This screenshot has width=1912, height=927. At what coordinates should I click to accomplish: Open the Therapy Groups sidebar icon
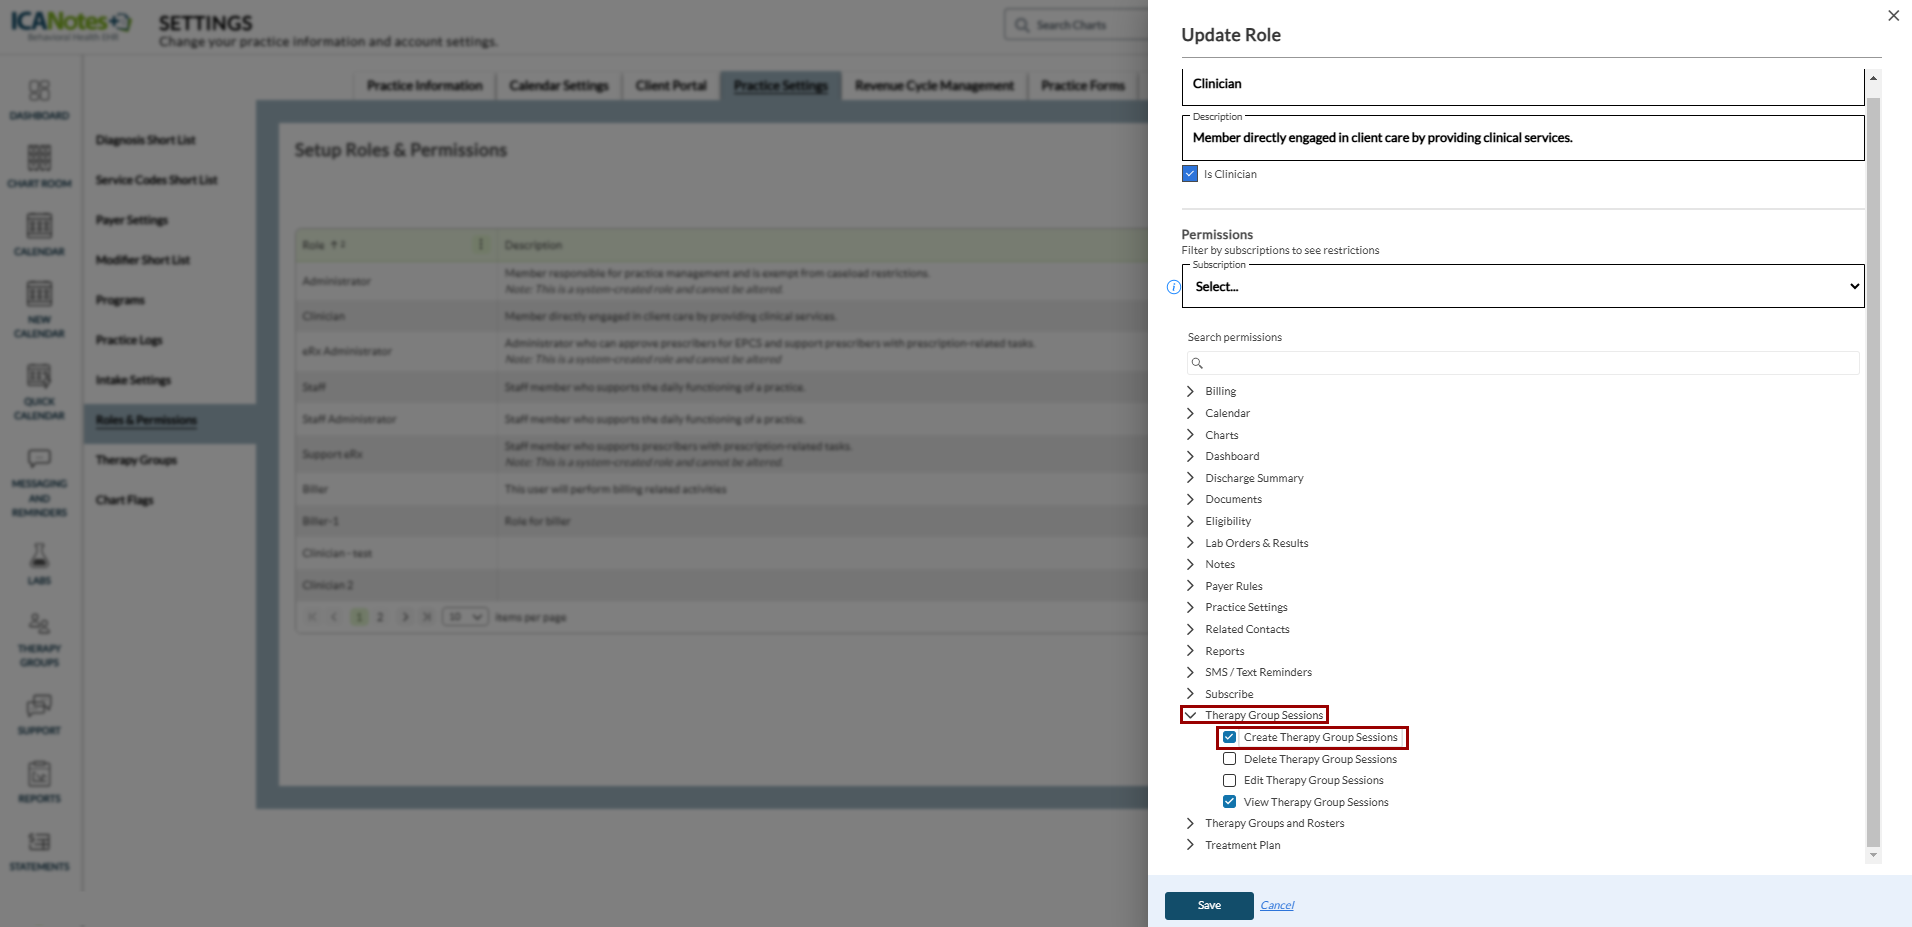point(39,638)
